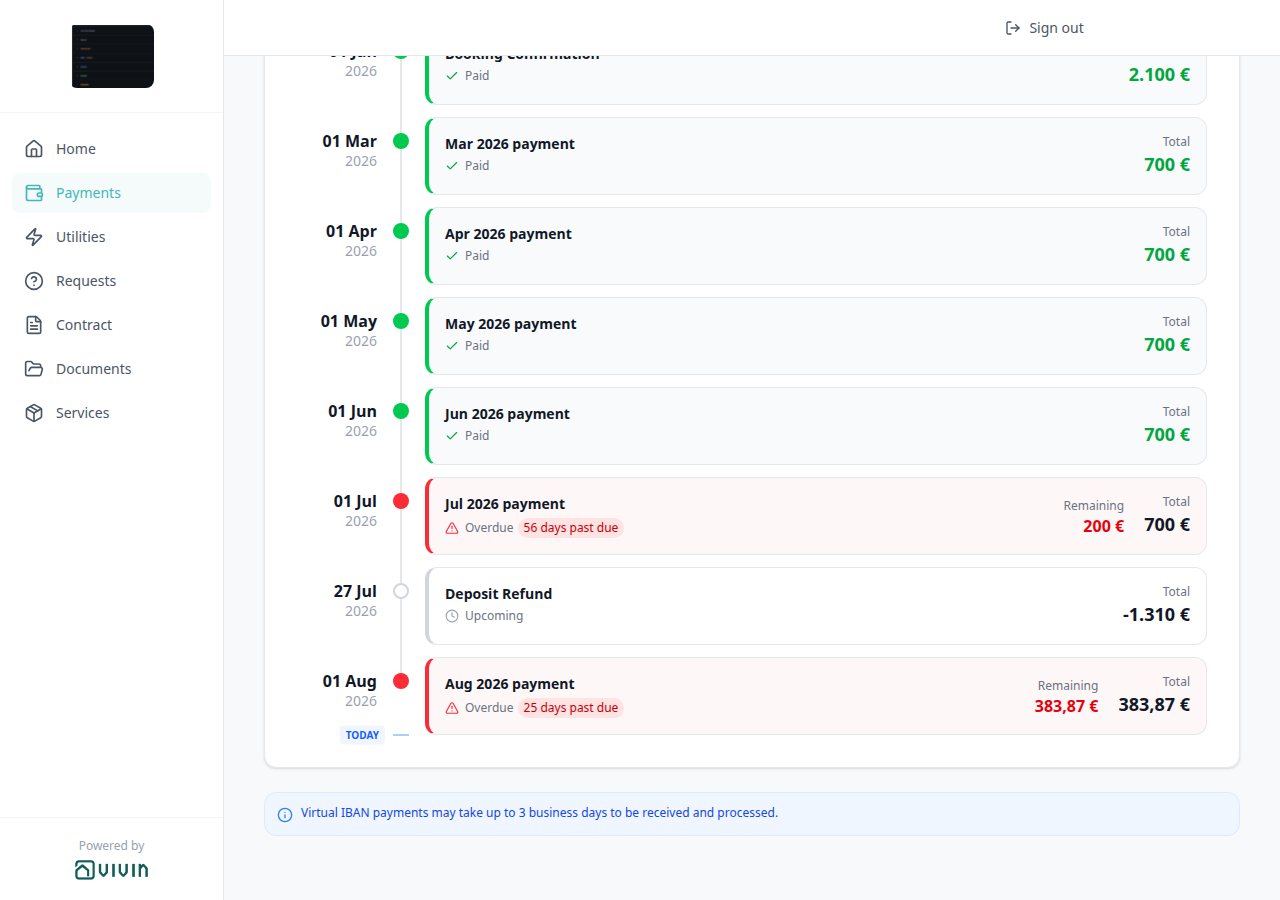1280x900 pixels.
Task: Click the overdue warning icon on Jul payment
Action: (x=452, y=528)
